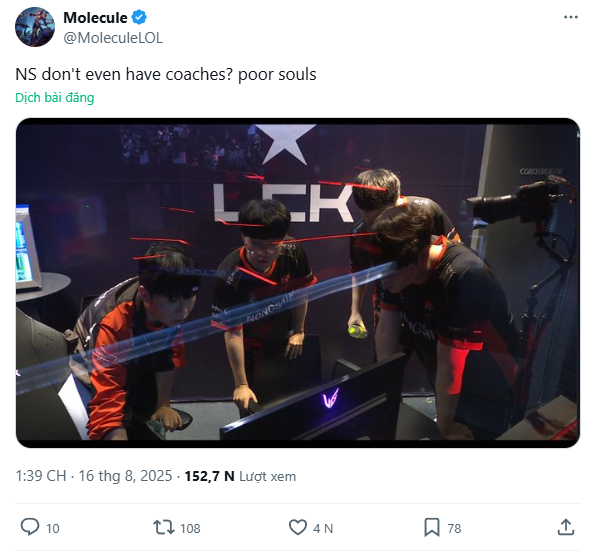Click the bookmark count number 78

click(454, 528)
